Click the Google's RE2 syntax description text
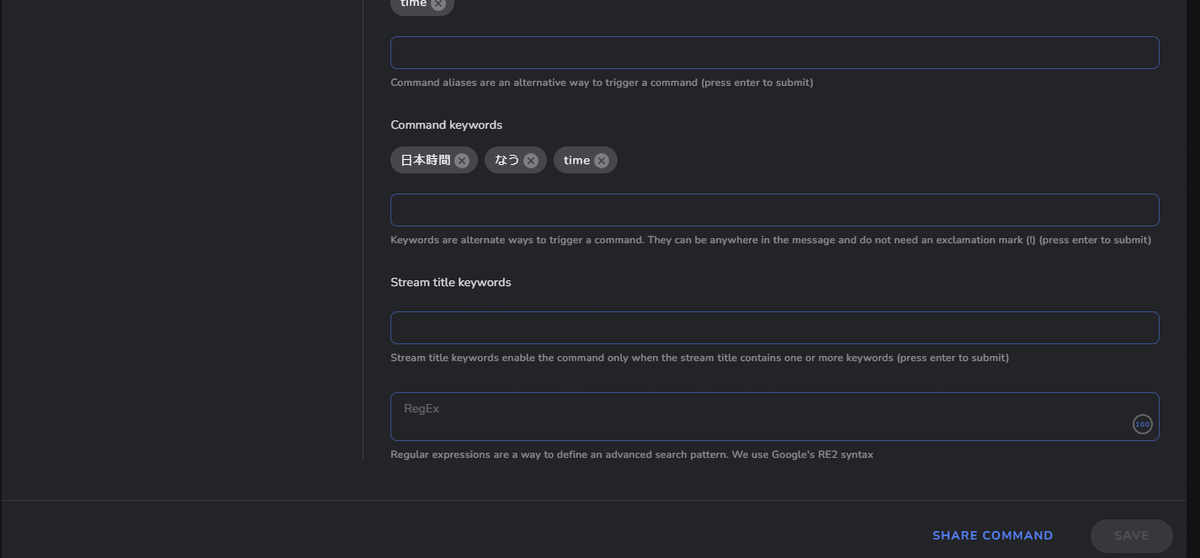 [x=632, y=455]
